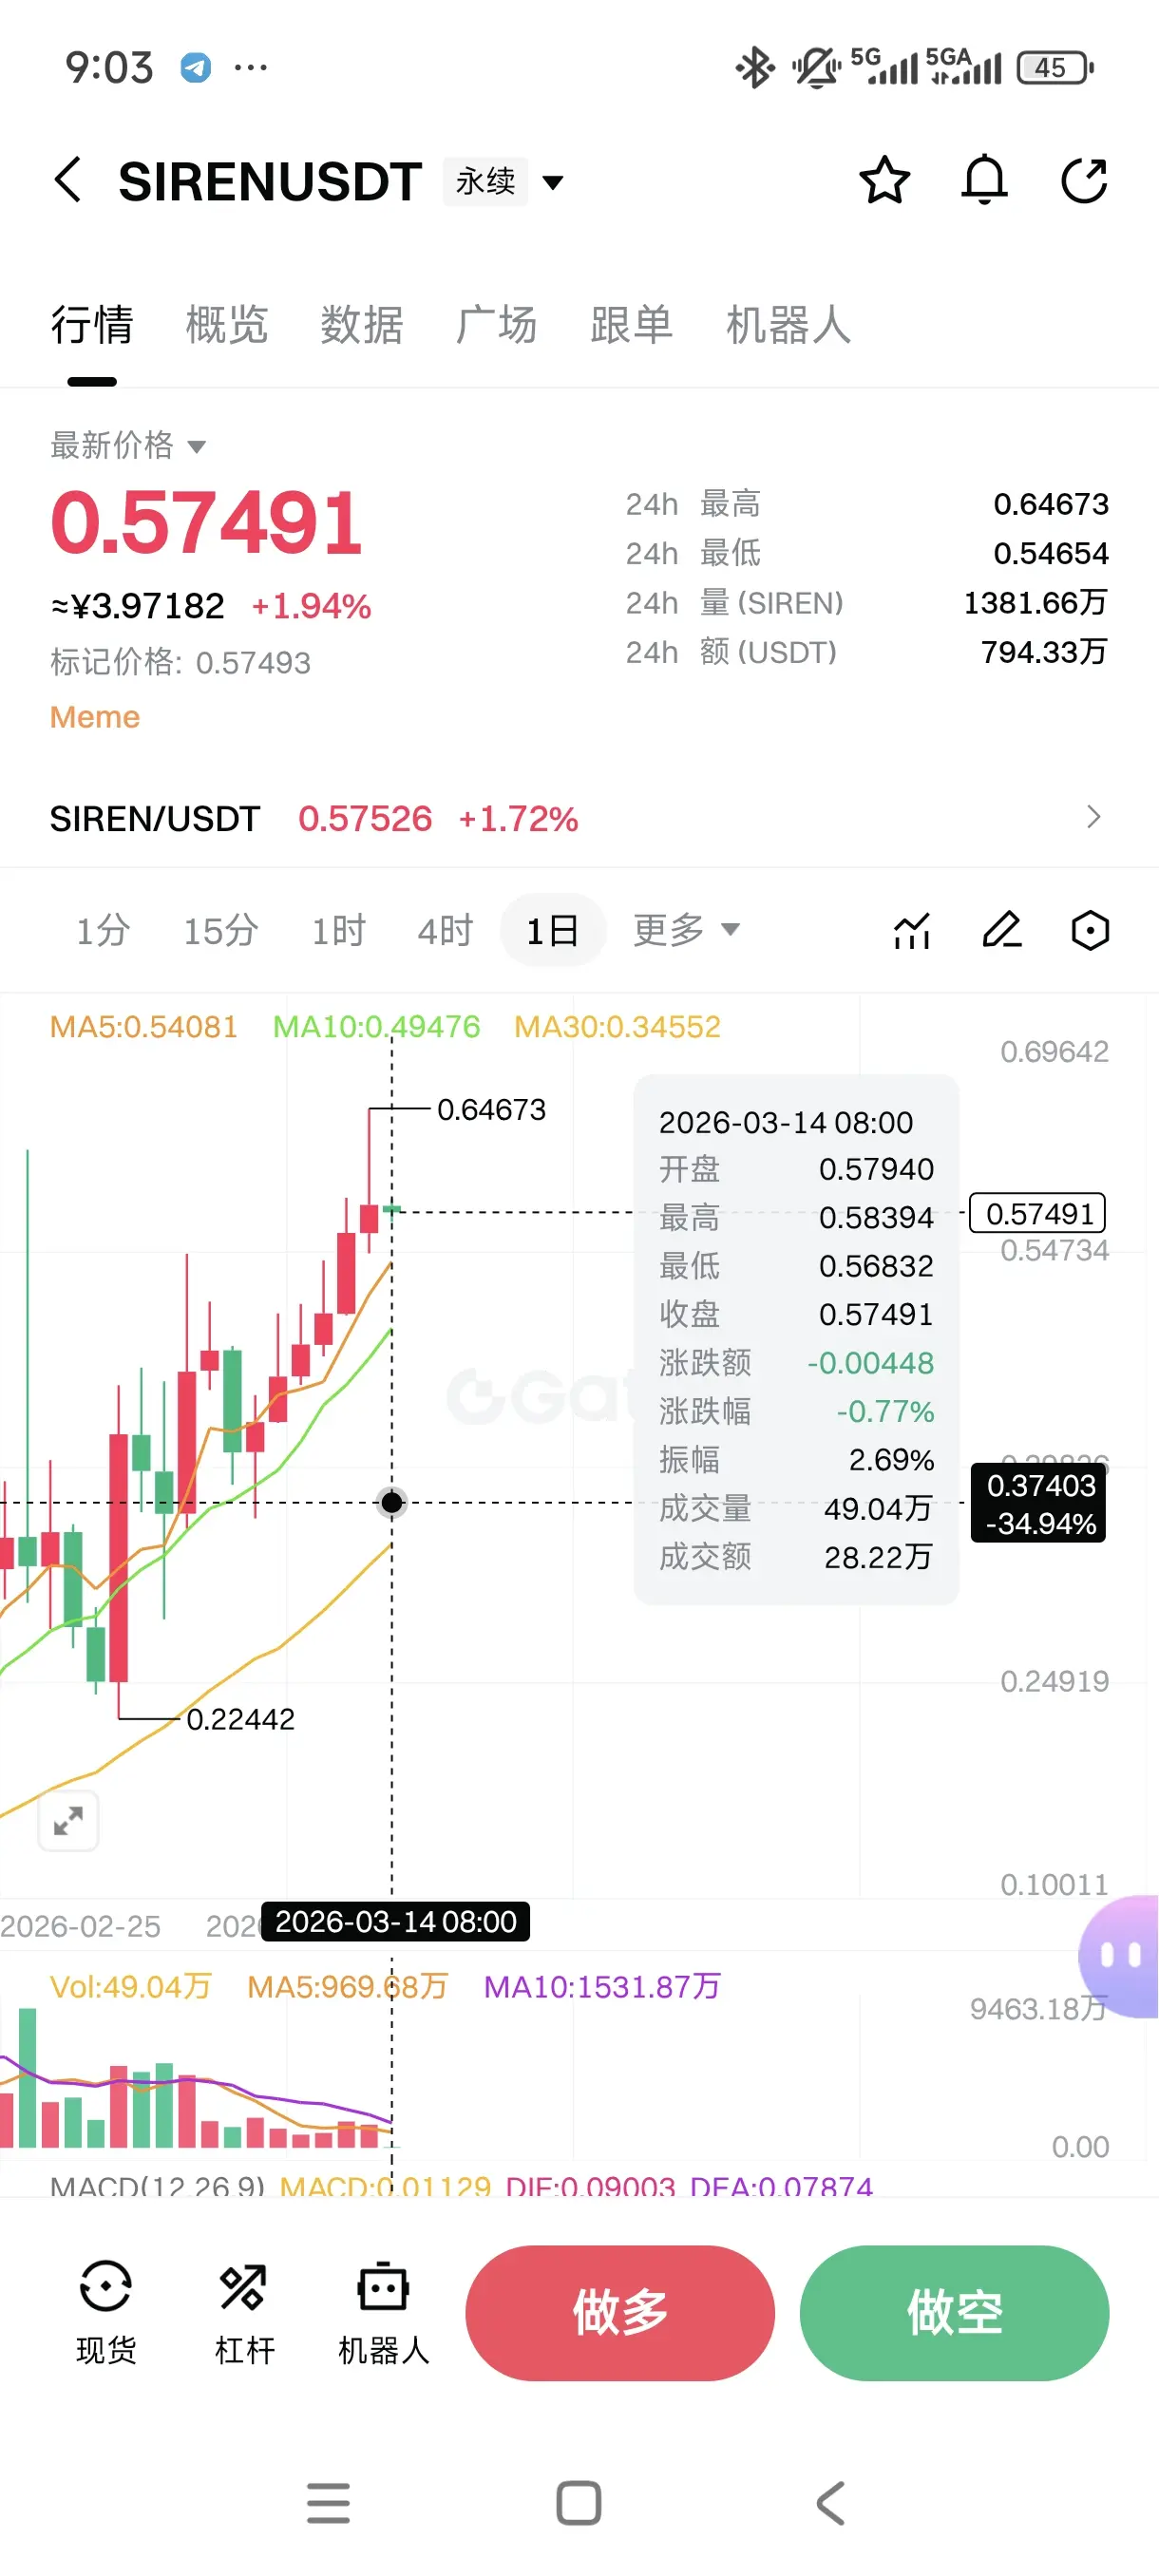Tap the MACD(12,26,9) indicator label
Screen dimensions: 1159x2576
[x=157, y=2186]
